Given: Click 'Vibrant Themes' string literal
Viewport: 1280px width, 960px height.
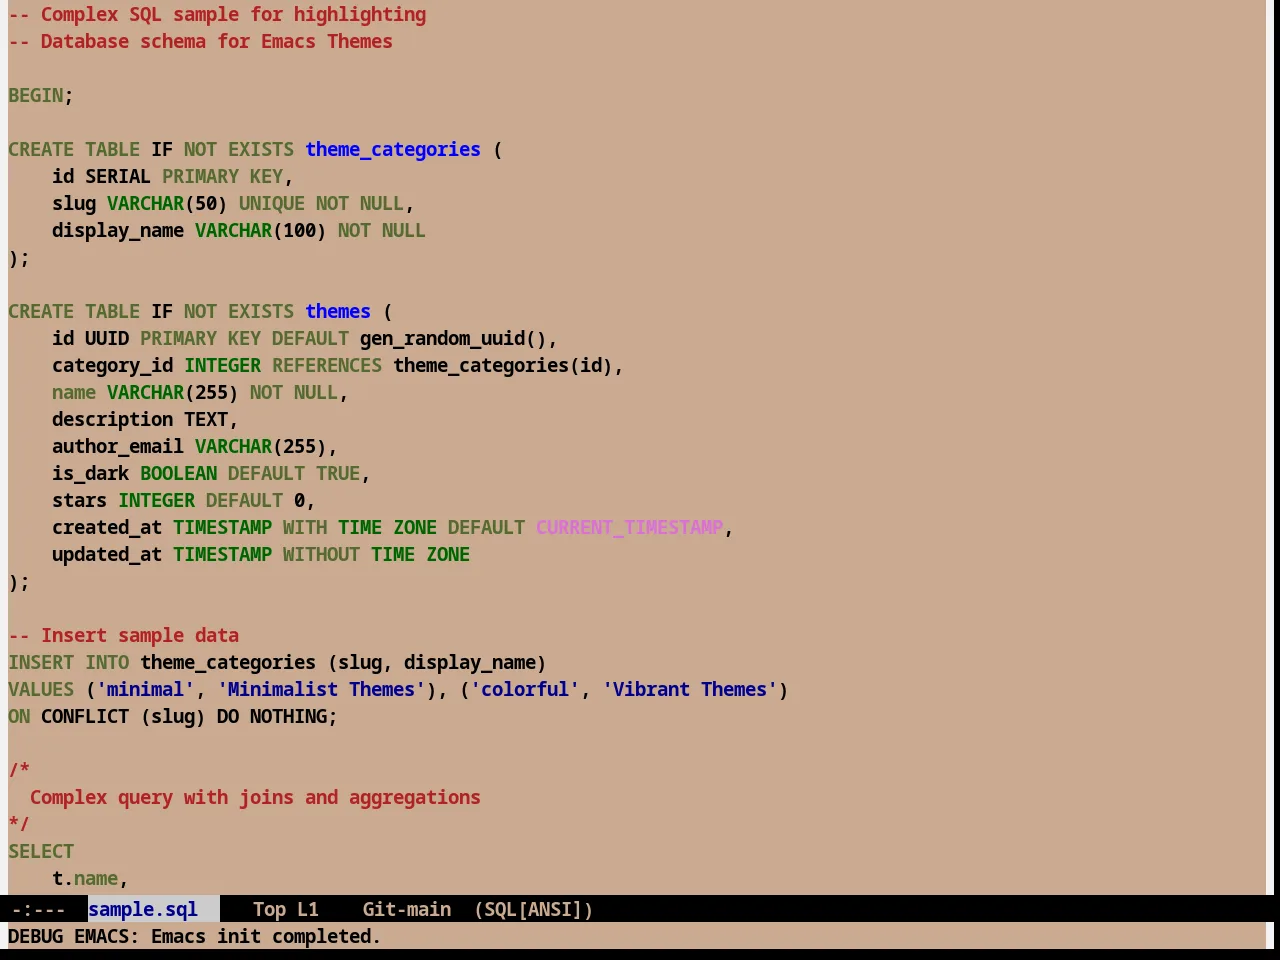Looking at the screenshot, I should click(x=690, y=689).
